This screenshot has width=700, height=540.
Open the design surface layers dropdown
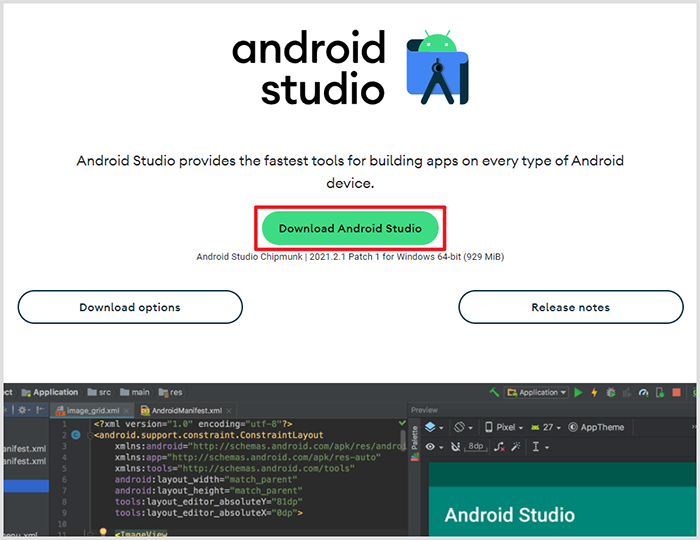[433, 427]
